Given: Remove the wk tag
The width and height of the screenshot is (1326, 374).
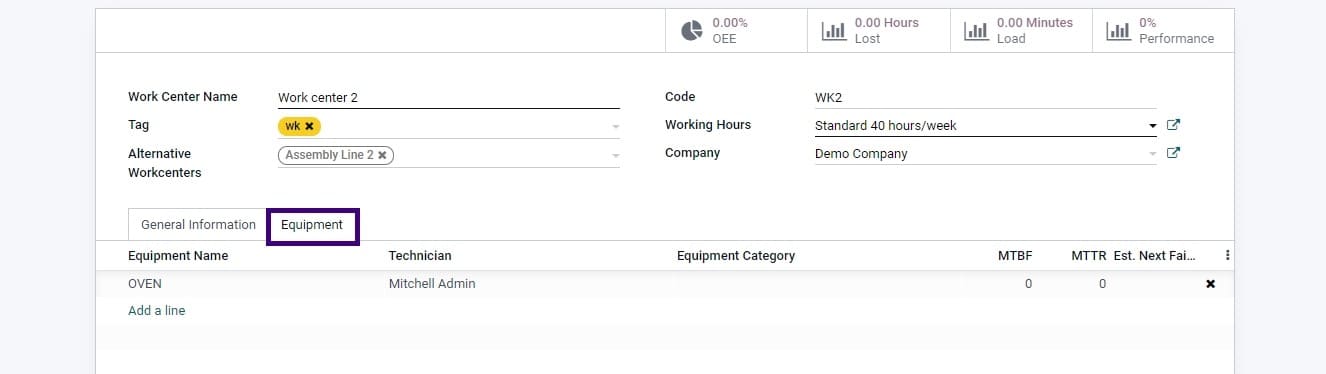Looking at the screenshot, I should coord(310,126).
